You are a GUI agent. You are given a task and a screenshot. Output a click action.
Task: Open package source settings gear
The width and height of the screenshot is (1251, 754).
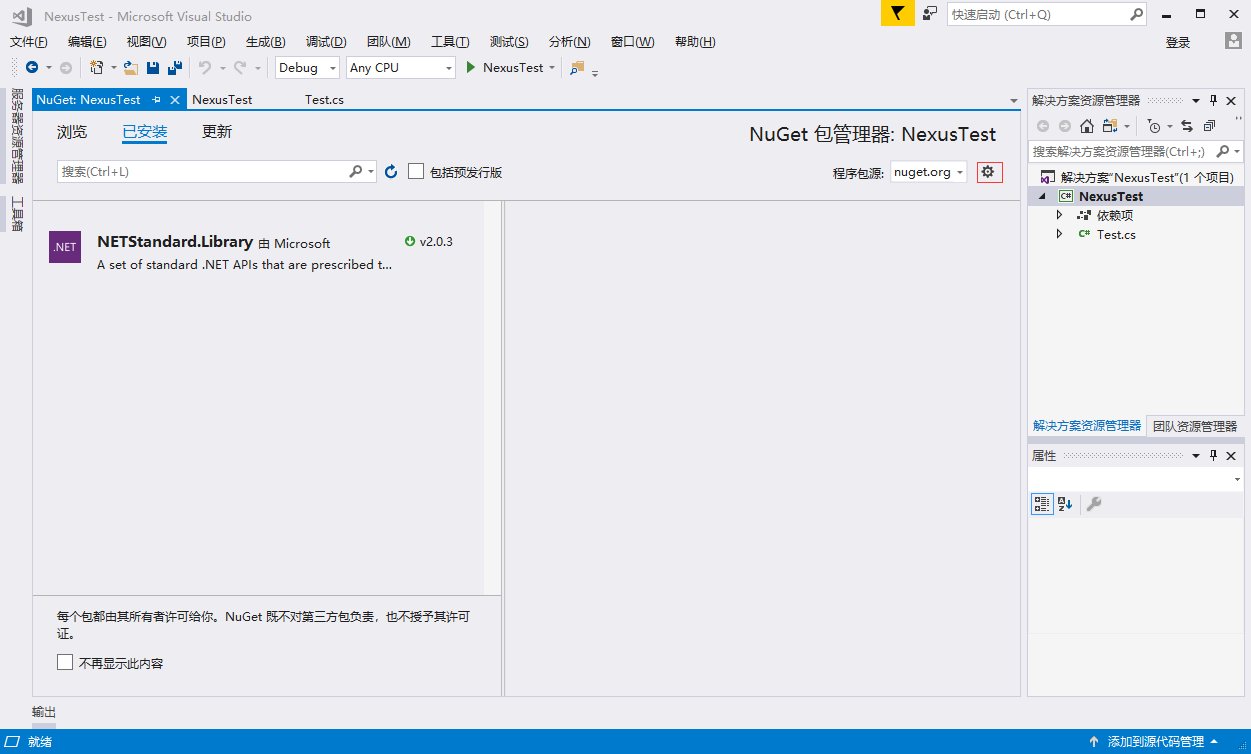pos(988,172)
